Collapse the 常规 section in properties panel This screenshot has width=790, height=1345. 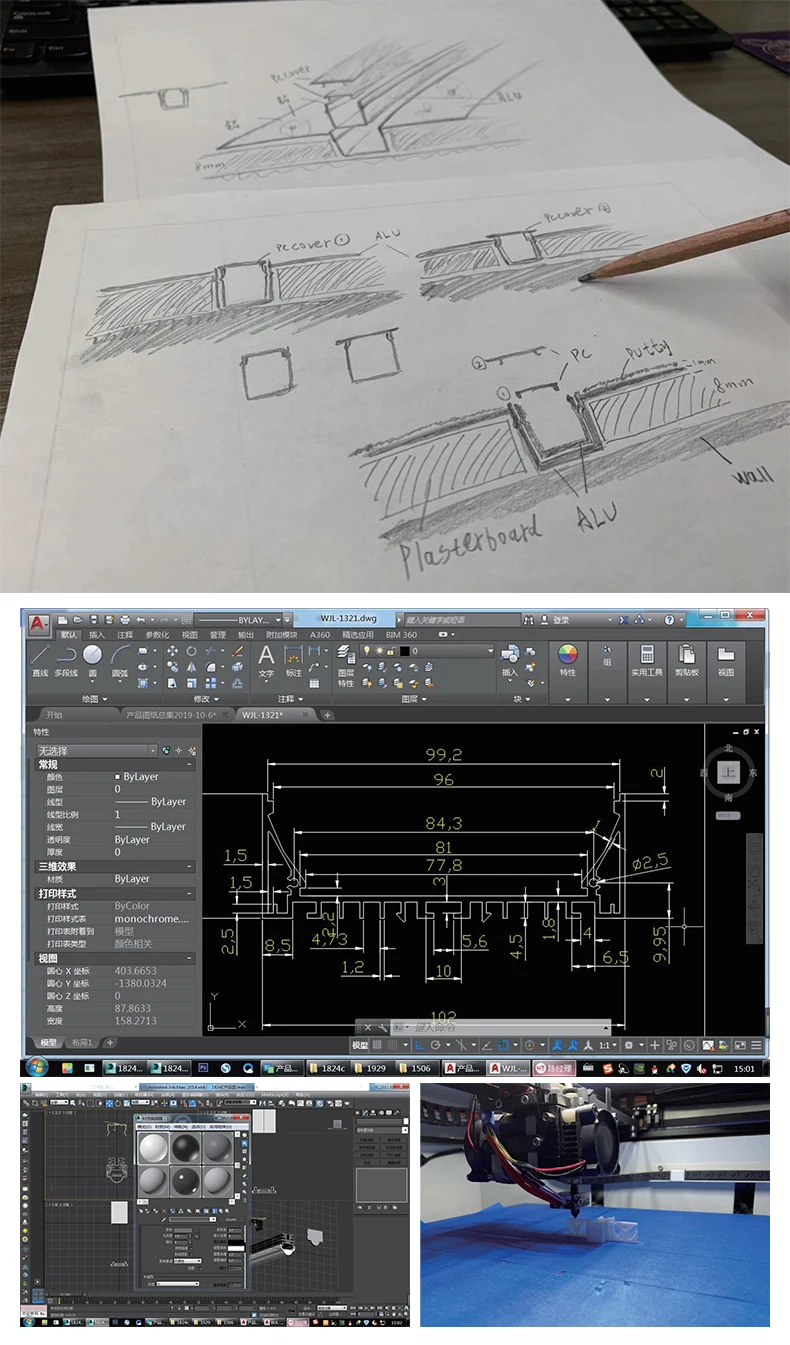pos(190,764)
